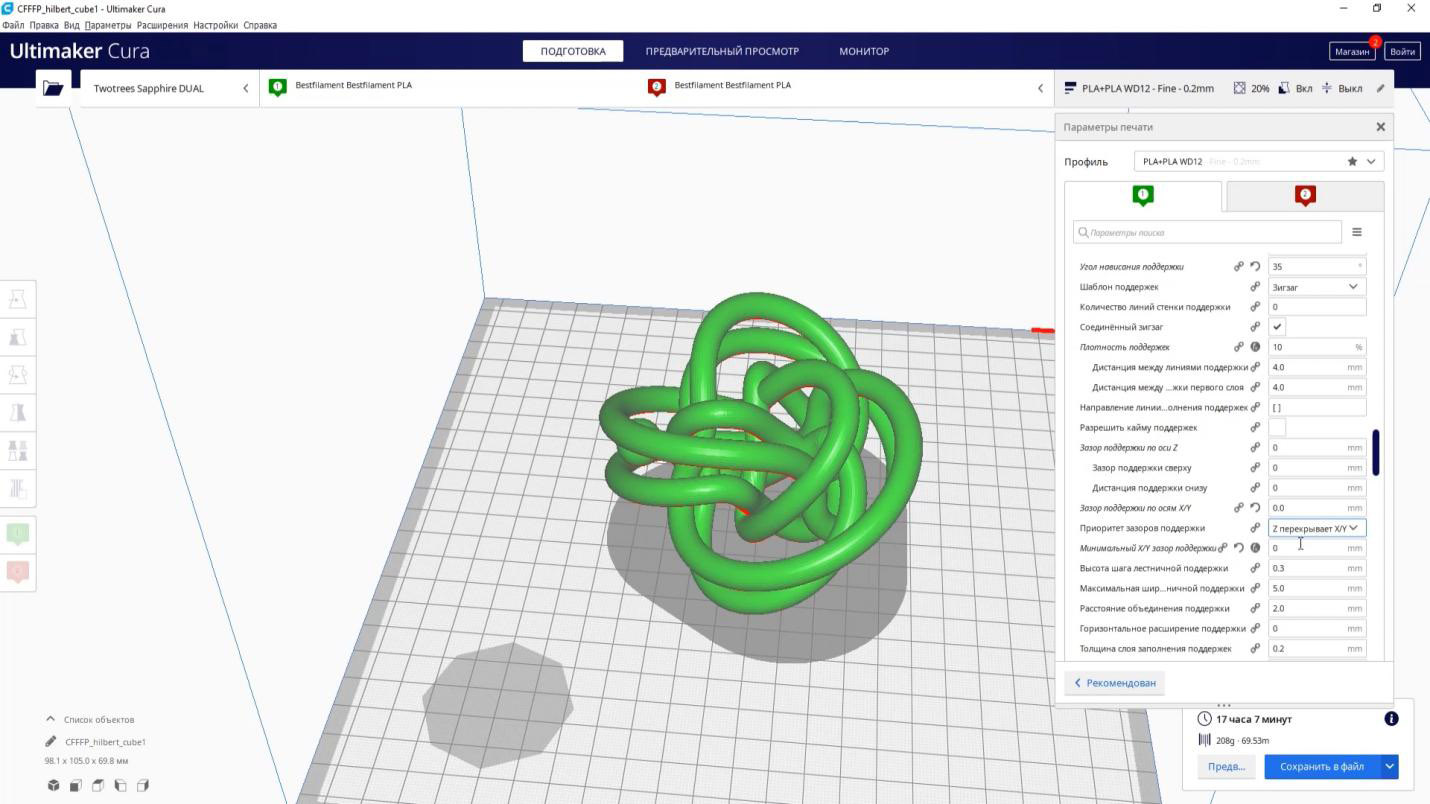Enable the allow support brim checkbox

pos(1277,427)
